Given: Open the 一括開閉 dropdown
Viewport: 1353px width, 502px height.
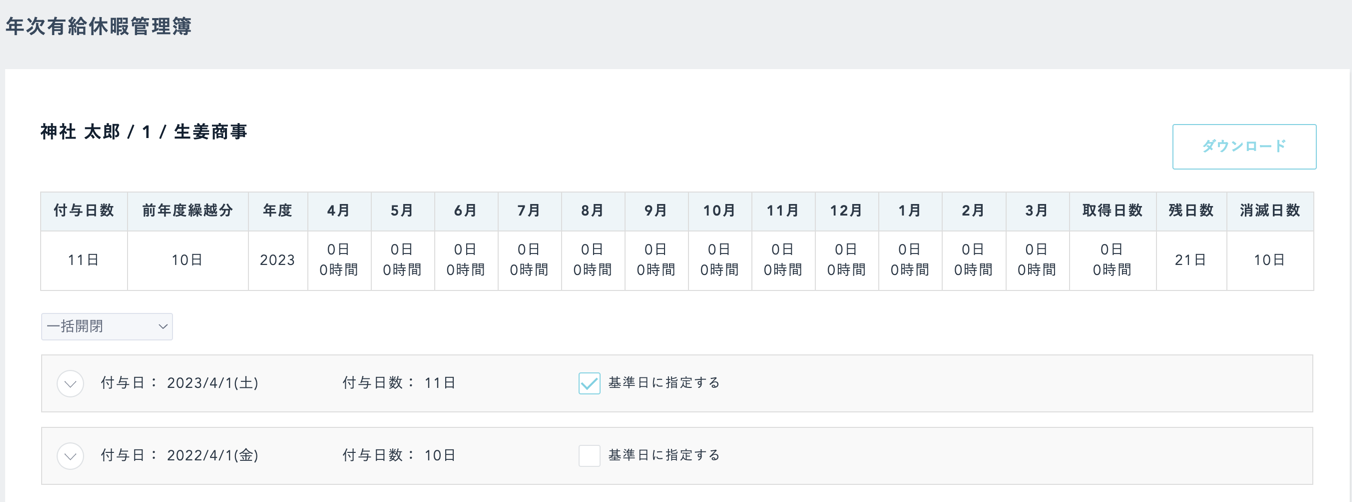Looking at the screenshot, I should point(107,327).
